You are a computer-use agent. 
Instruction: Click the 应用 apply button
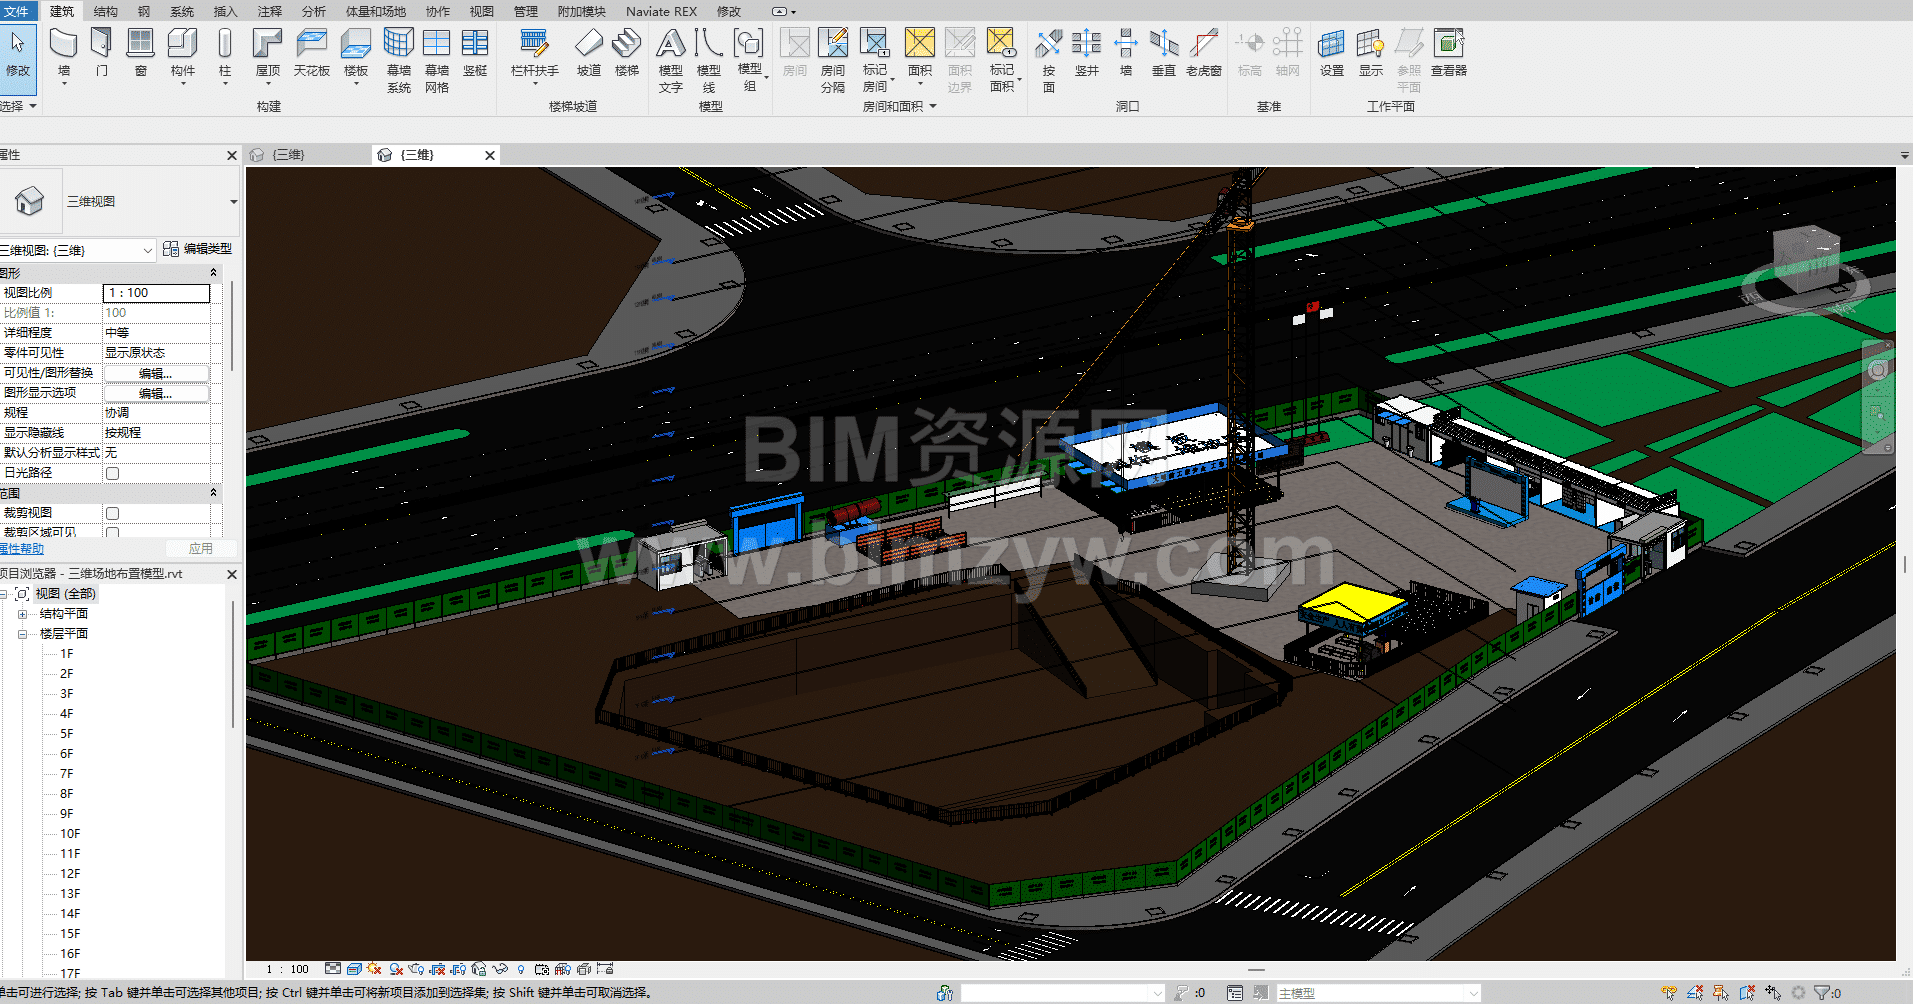(x=201, y=548)
